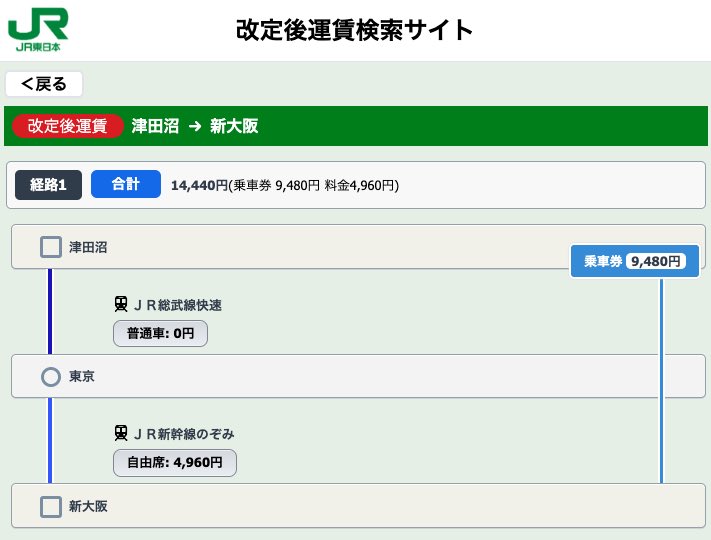
Task: Click the arrow icon between 津田沼 and 新大阪
Action: point(195,126)
